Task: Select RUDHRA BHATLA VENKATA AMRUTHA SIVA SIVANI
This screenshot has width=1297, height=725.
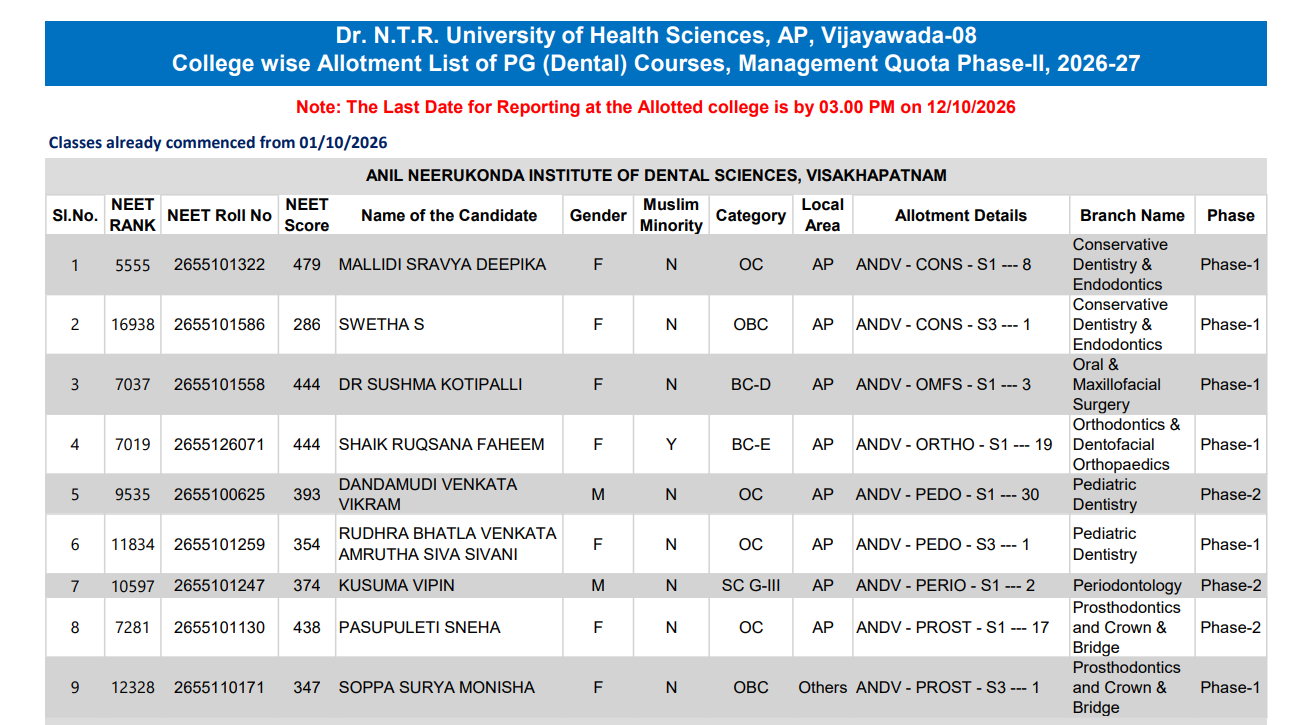Action: pos(448,545)
